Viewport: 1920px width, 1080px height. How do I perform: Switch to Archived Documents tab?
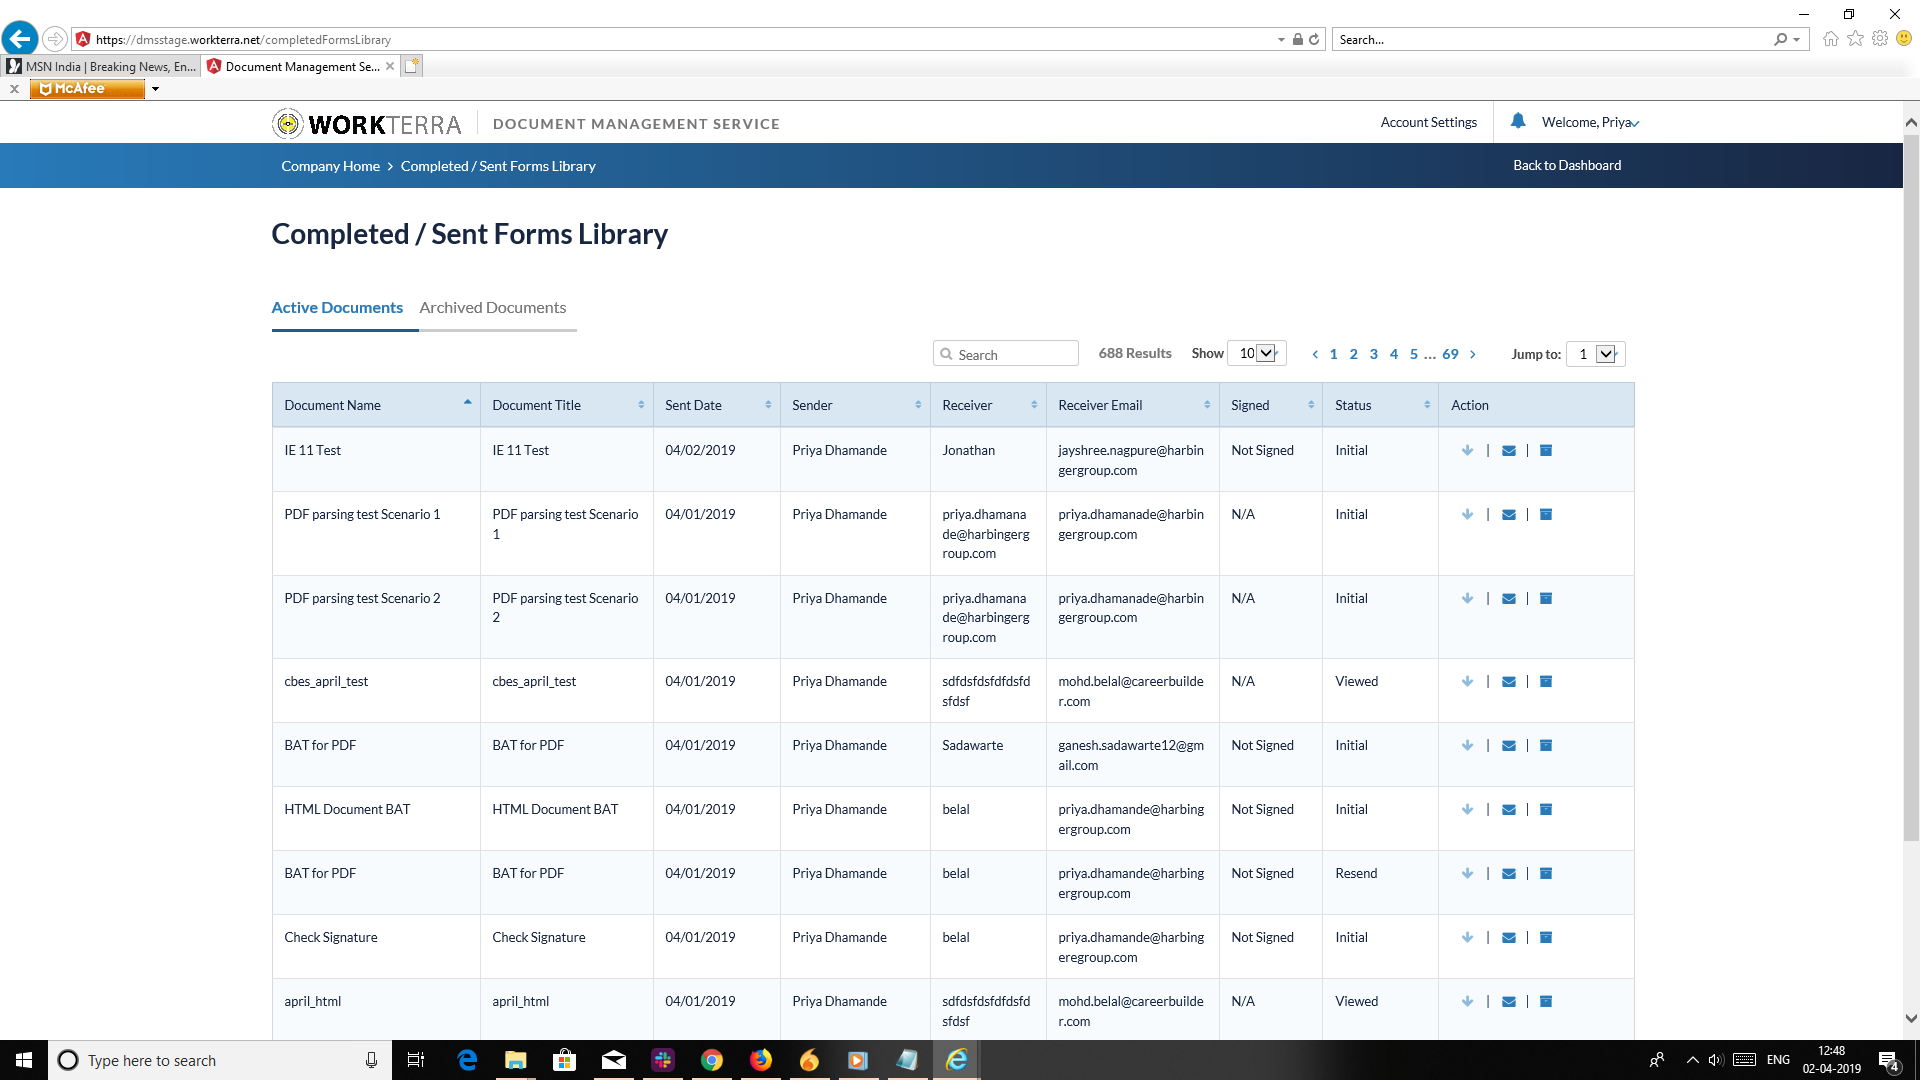(x=492, y=308)
